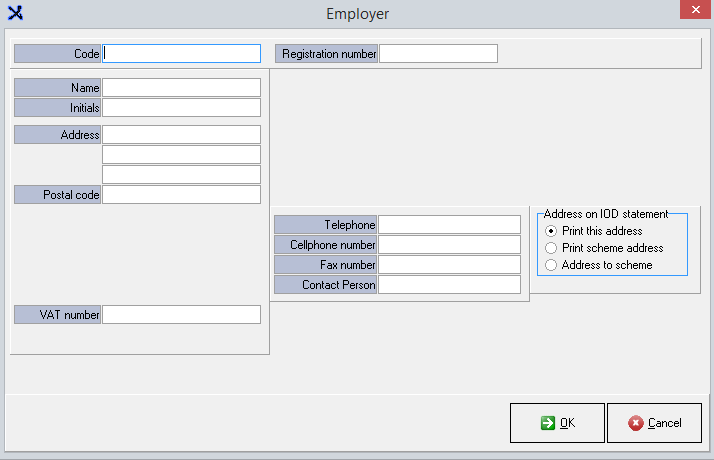Screen dimensions: 714x460
Task: Select the Fax number text box
Action: [x=449, y=265]
